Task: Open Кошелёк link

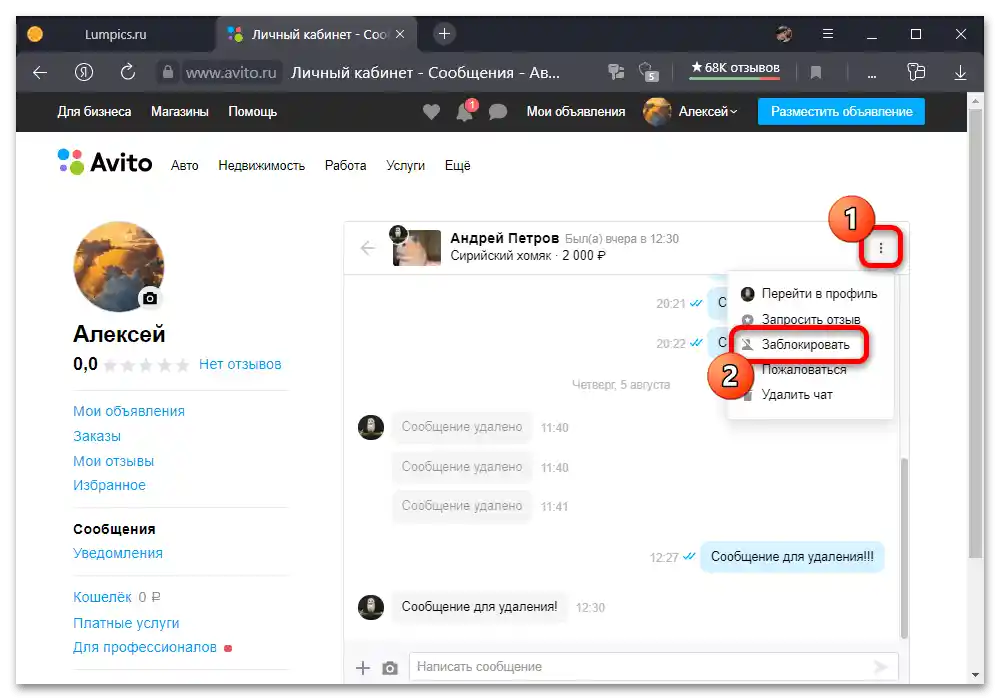Action: pyautogui.click(x=102, y=597)
